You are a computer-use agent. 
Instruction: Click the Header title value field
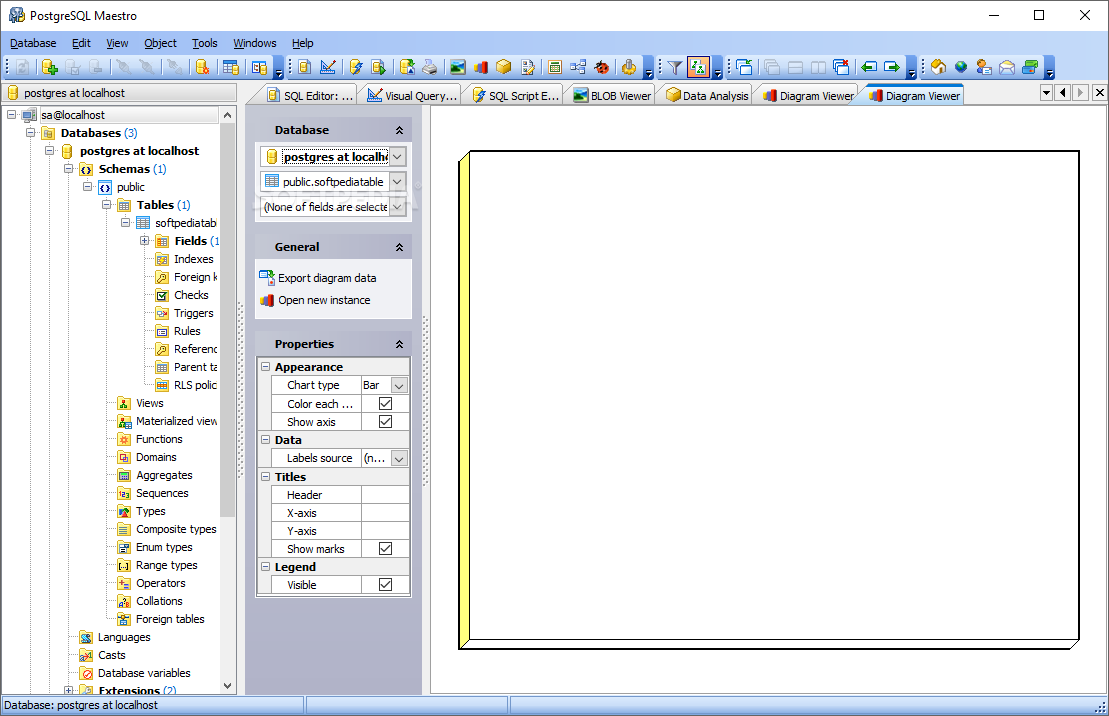(385, 495)
